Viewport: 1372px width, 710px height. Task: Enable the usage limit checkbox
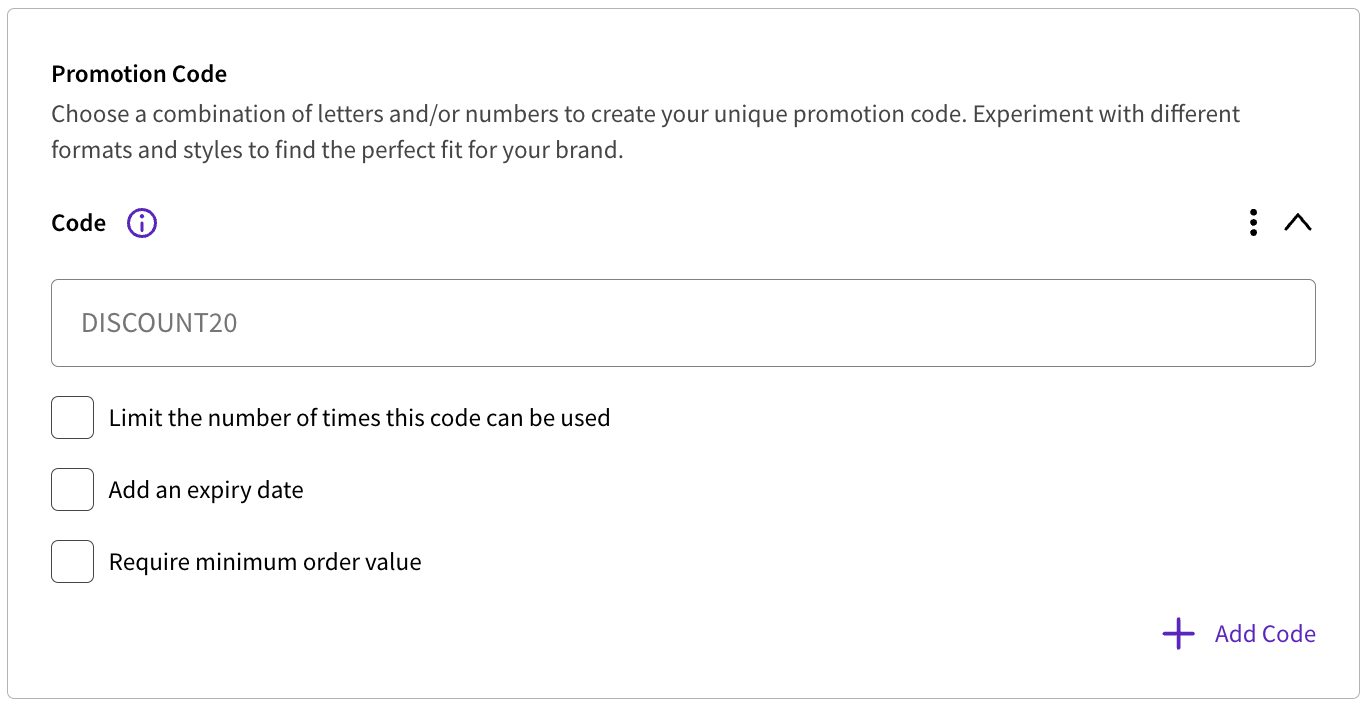click(73, 418)
